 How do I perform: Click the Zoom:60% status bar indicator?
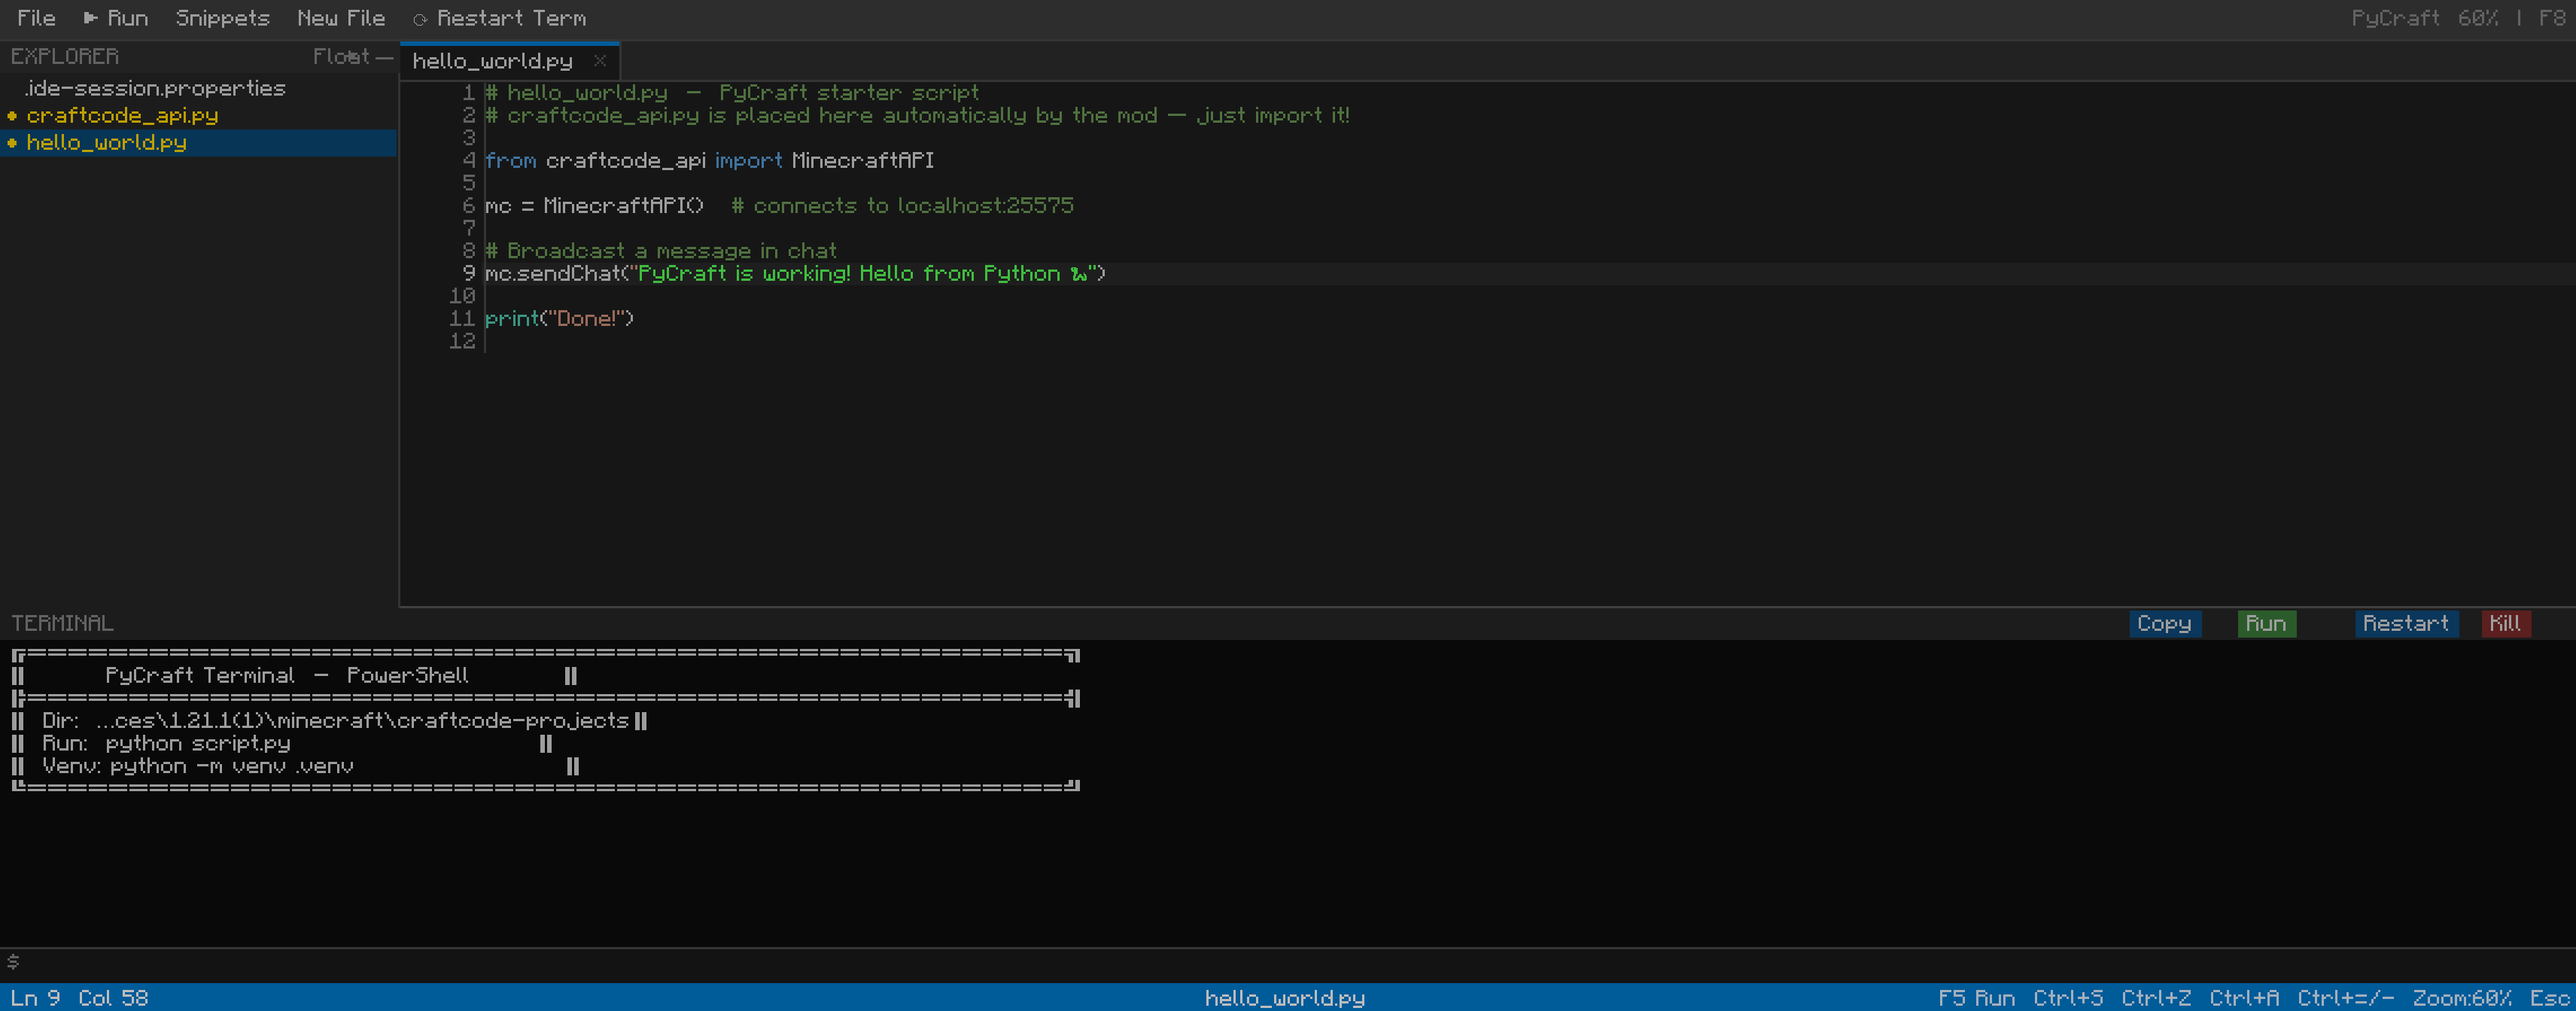click(2461, 997)
